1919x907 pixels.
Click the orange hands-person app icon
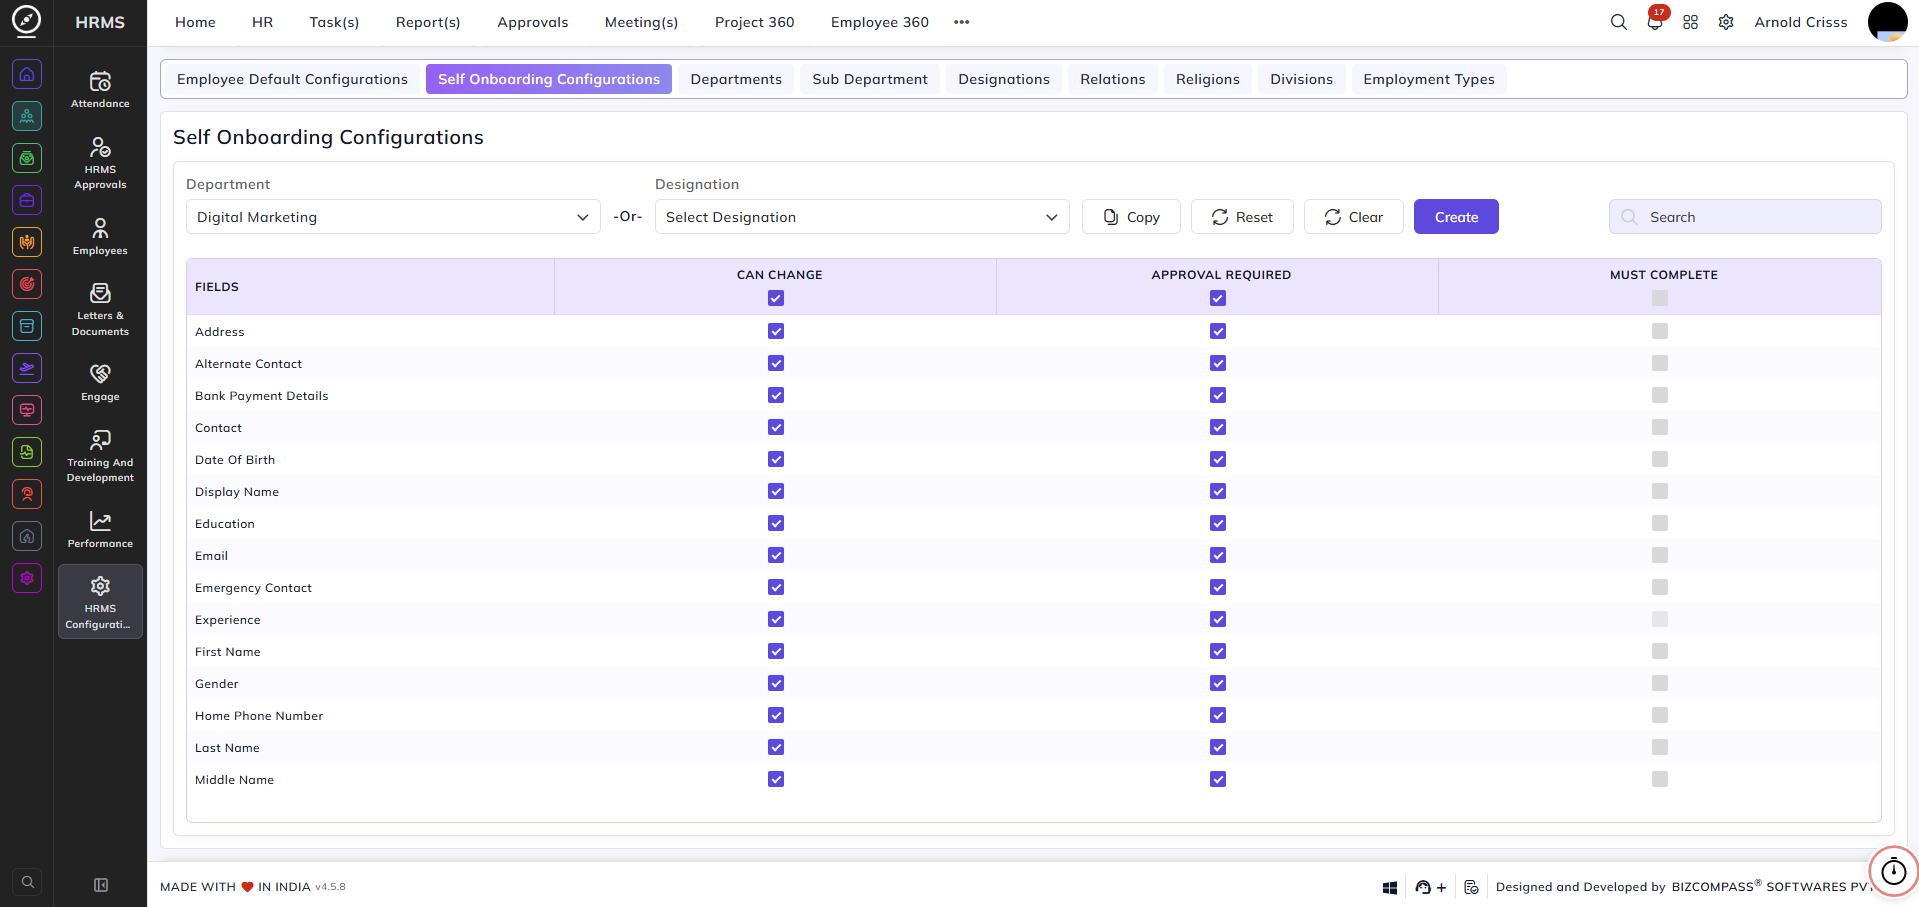tap(27, 242)
